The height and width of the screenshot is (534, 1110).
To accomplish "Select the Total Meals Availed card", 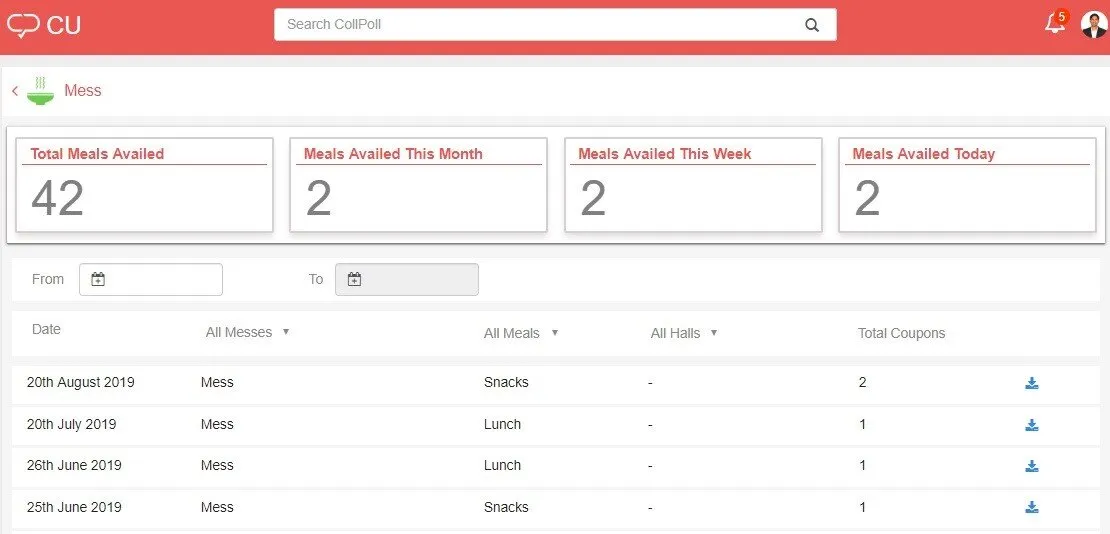I will (x=144, y=185).
